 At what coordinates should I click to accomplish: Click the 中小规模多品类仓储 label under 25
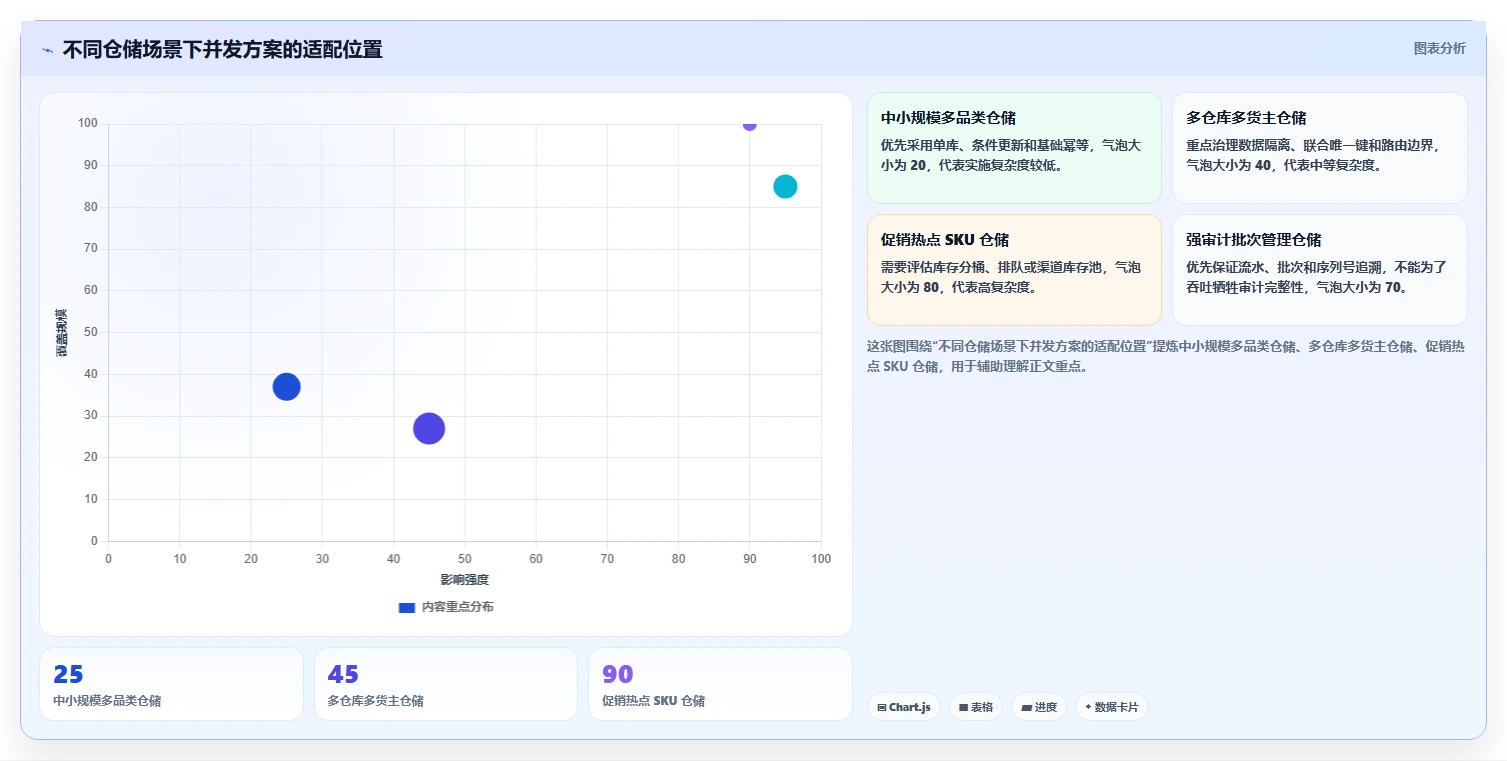[x=107, y=701]
